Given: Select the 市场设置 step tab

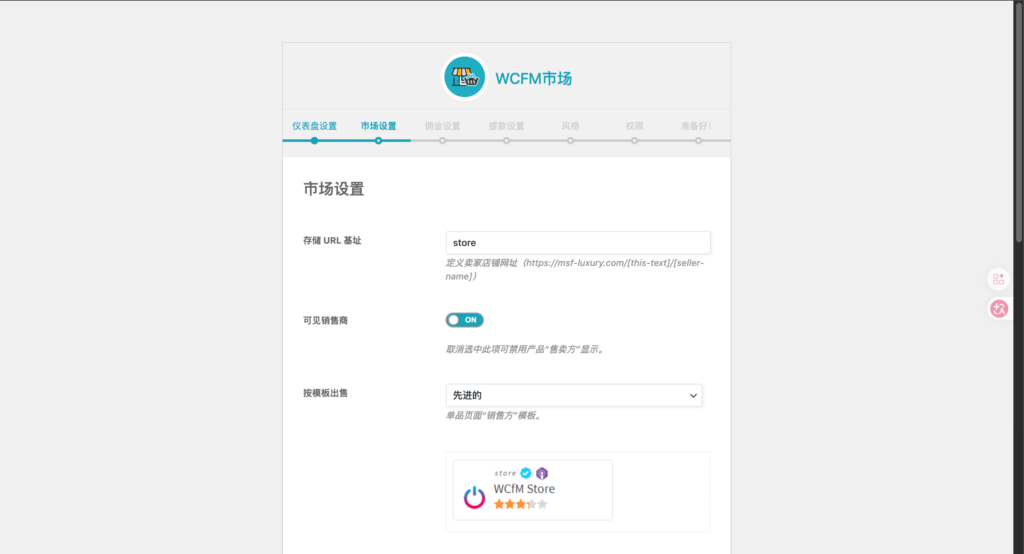Looking at the screenshot, I should tap(378, 126).
